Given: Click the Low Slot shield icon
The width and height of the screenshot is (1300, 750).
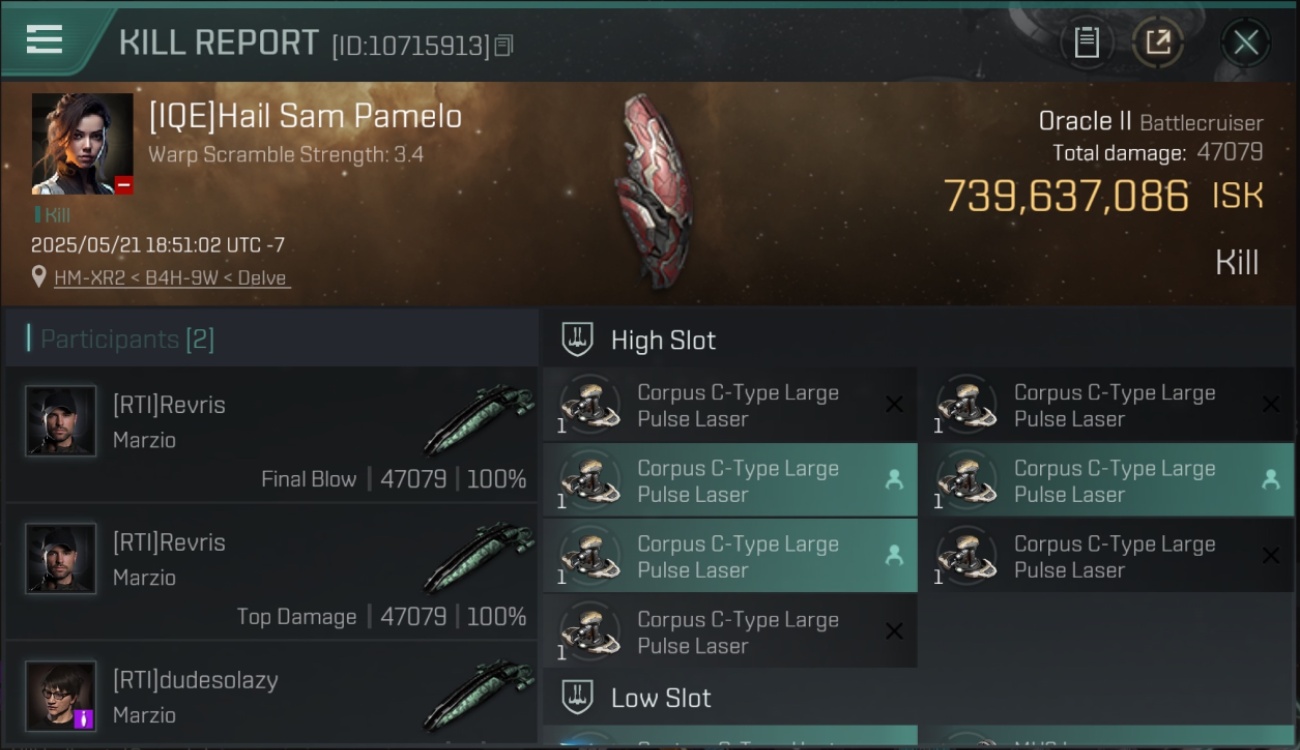Looking at the screenshot, I should (x=577, y=697).
